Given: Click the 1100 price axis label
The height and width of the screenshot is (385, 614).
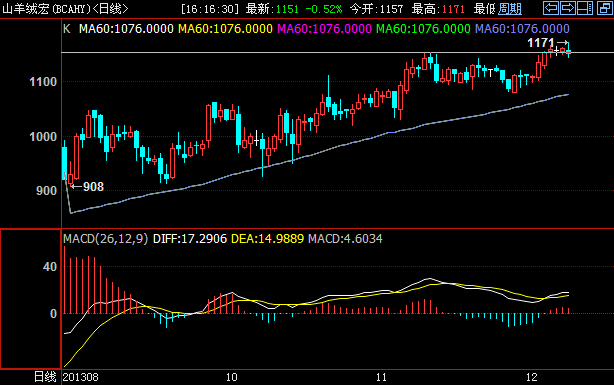Looking at the screenshot, I should [x=43, y=82].
